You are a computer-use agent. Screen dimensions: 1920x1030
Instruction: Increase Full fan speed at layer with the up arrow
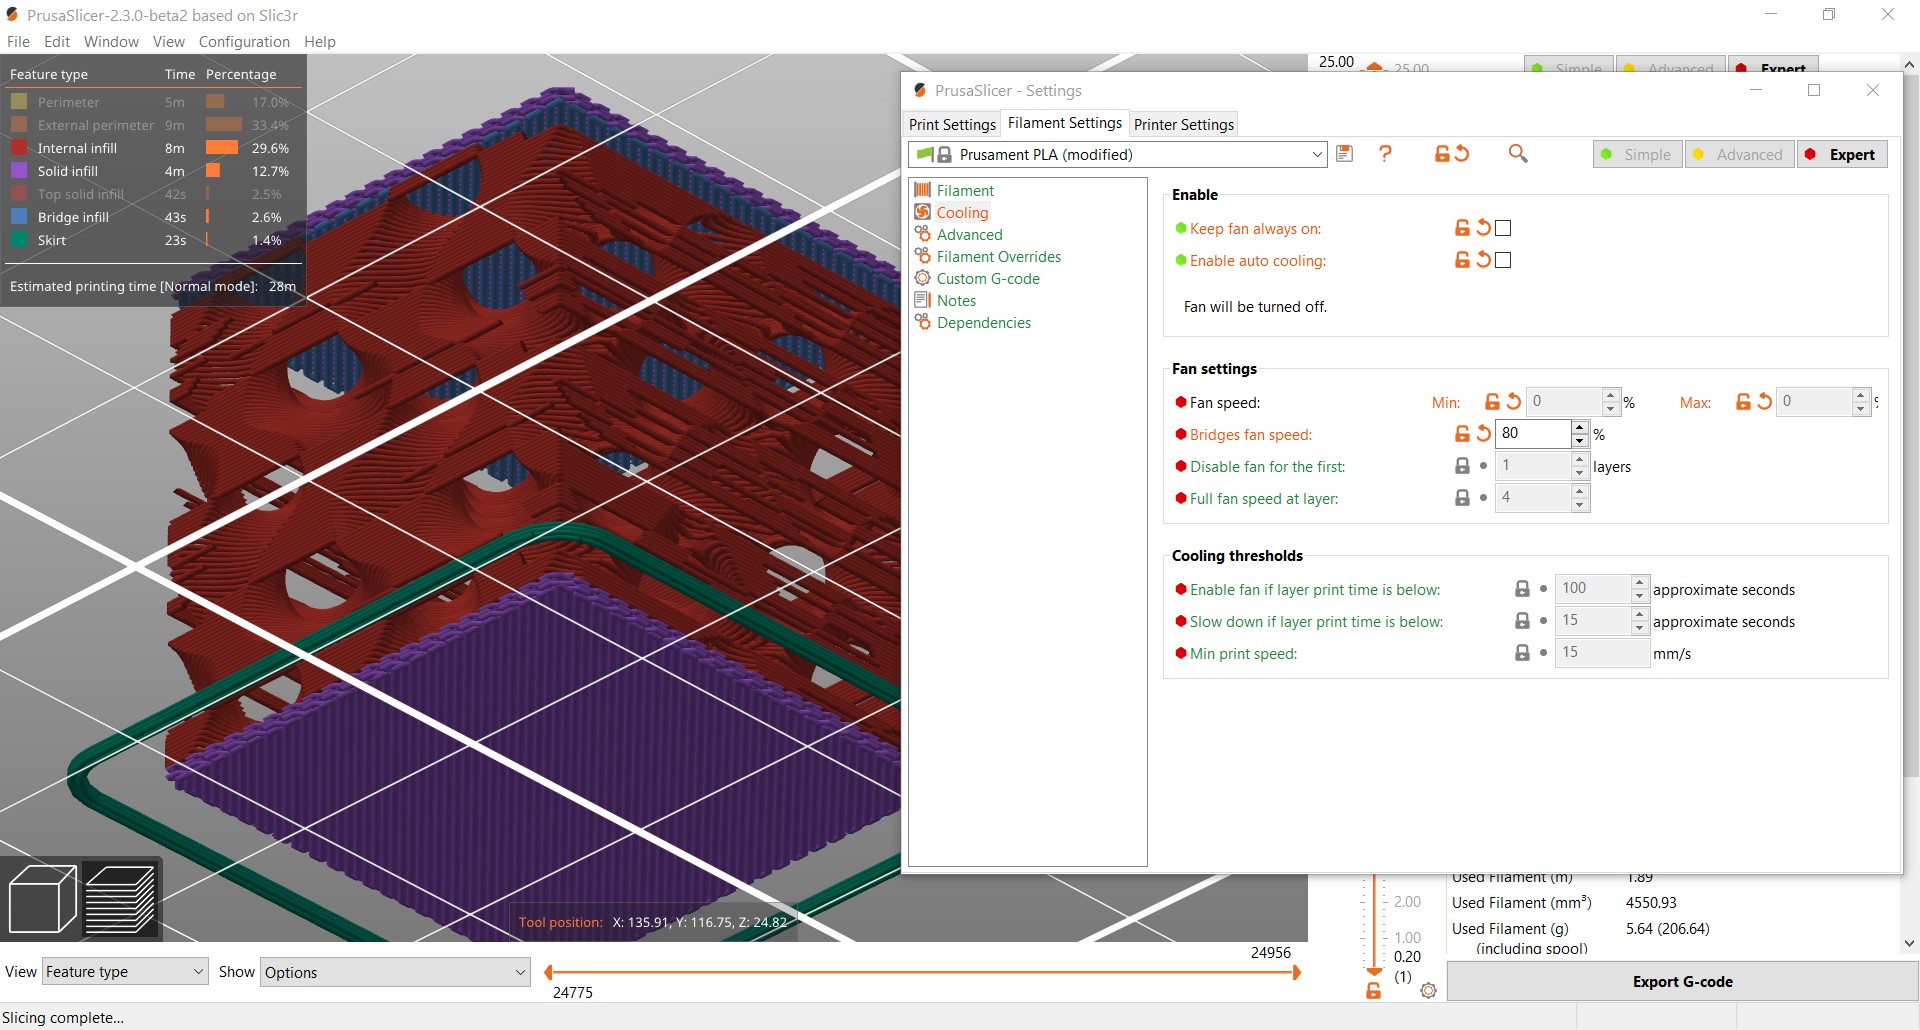click(1580, 491)
